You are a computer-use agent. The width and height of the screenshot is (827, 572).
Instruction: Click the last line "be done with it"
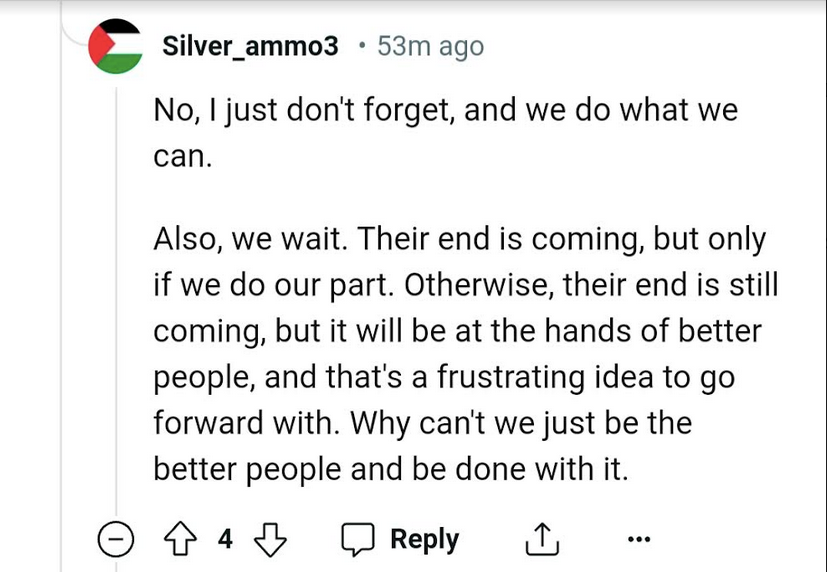pos(391,469)
